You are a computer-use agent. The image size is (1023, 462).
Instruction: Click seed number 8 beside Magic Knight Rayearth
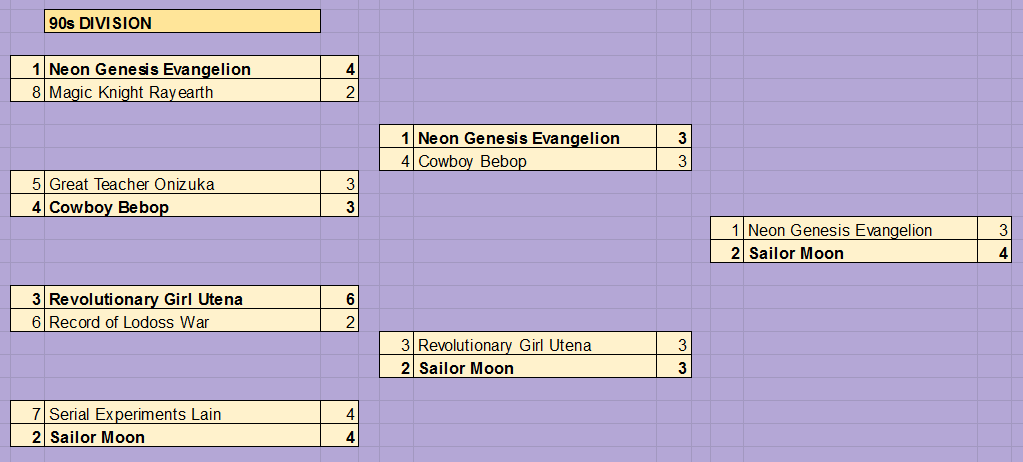click(27, 91)
